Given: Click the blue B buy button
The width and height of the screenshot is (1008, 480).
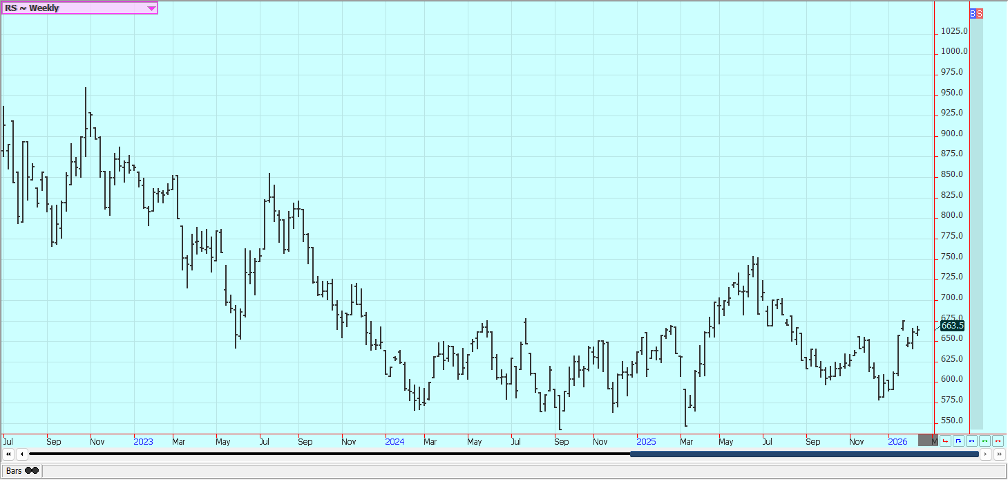Looking at the screenshot, I should click(x=973, y=13).
